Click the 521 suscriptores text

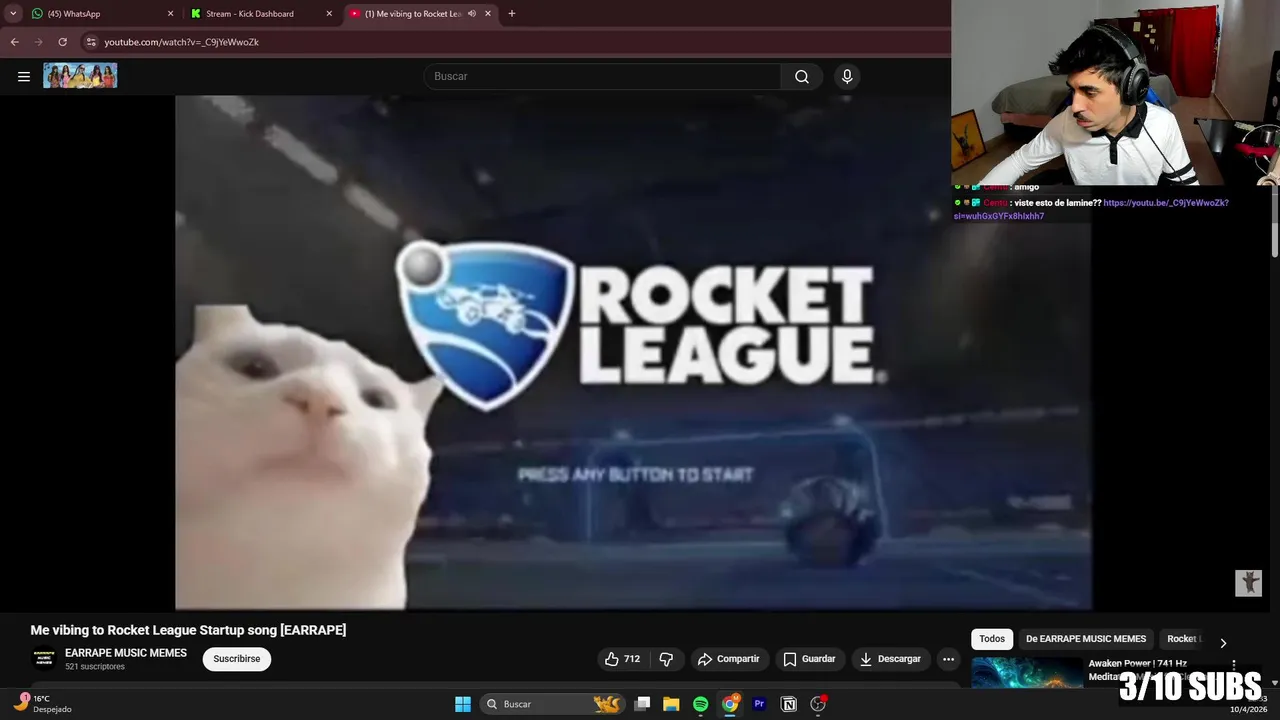(95, 667)
